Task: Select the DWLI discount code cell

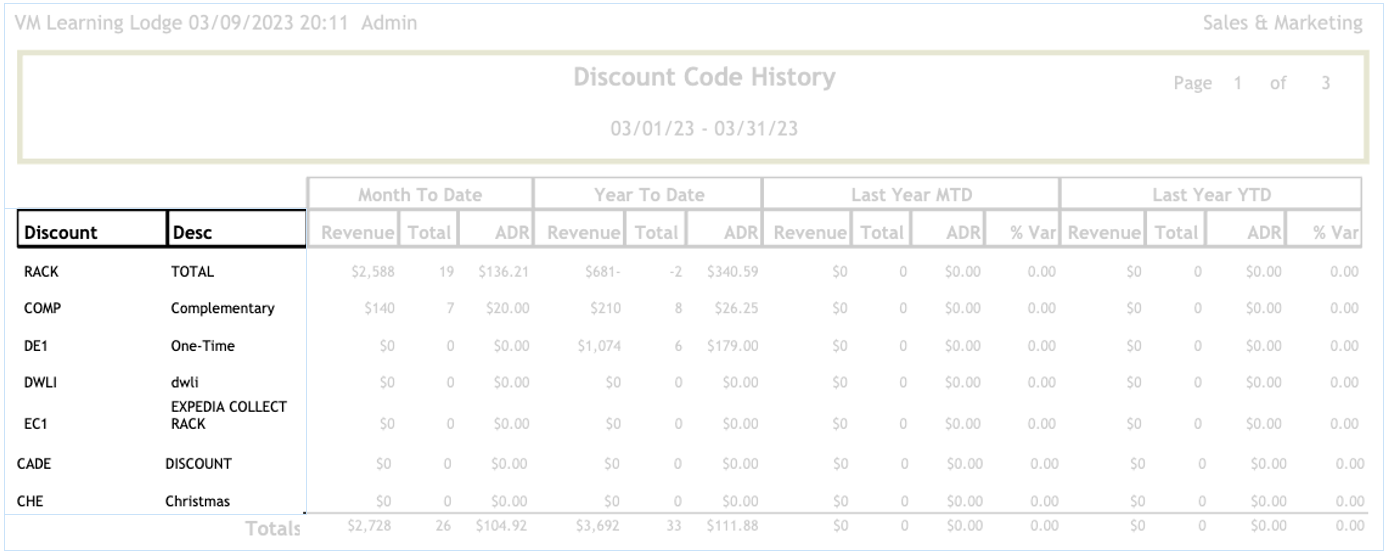Action: coord(40,384)
